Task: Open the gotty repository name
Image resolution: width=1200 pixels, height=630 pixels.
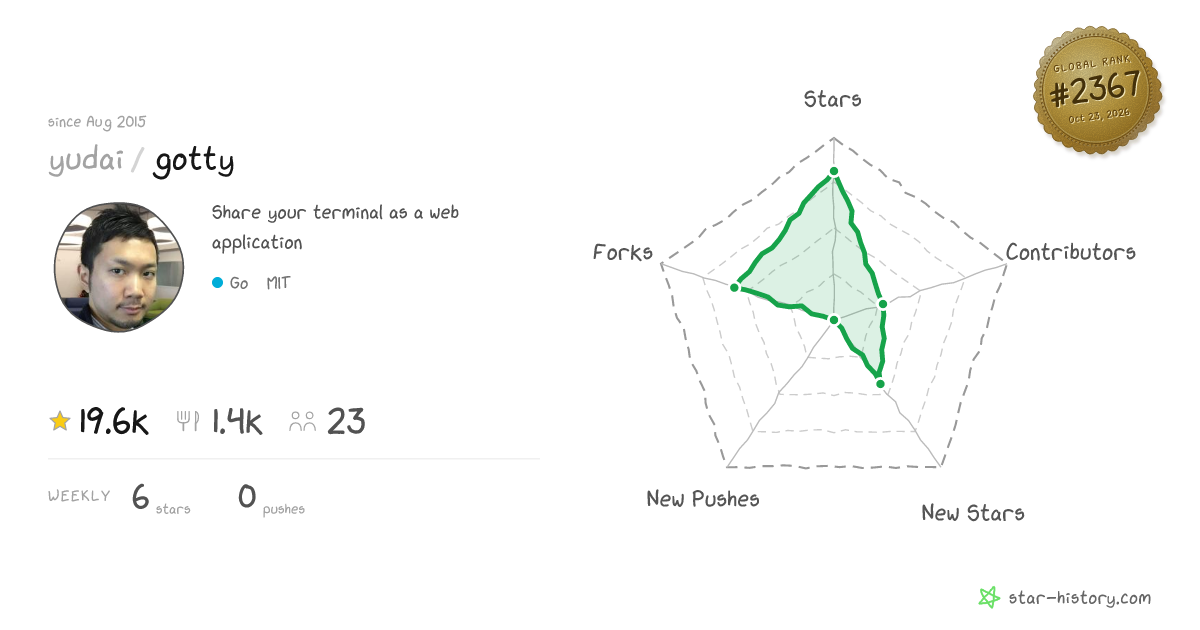Action: coord(194,161)
